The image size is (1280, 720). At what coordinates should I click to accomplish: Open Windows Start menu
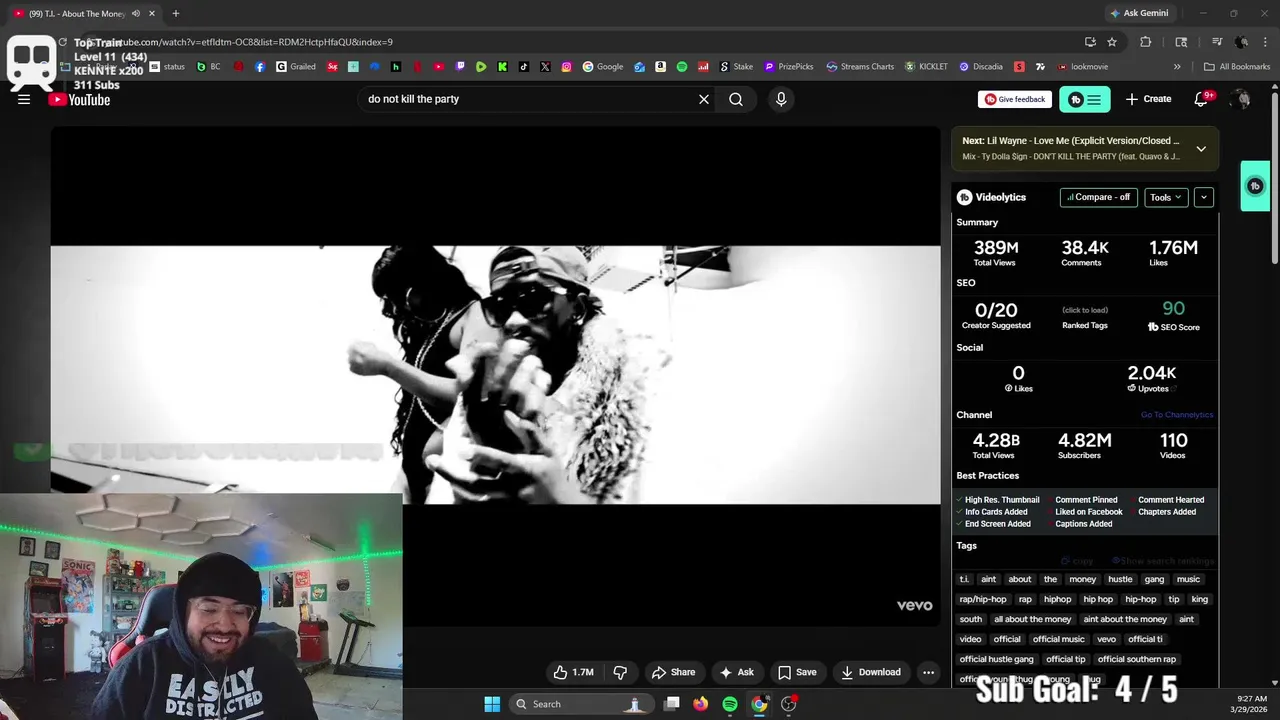[x=492, y=704]
